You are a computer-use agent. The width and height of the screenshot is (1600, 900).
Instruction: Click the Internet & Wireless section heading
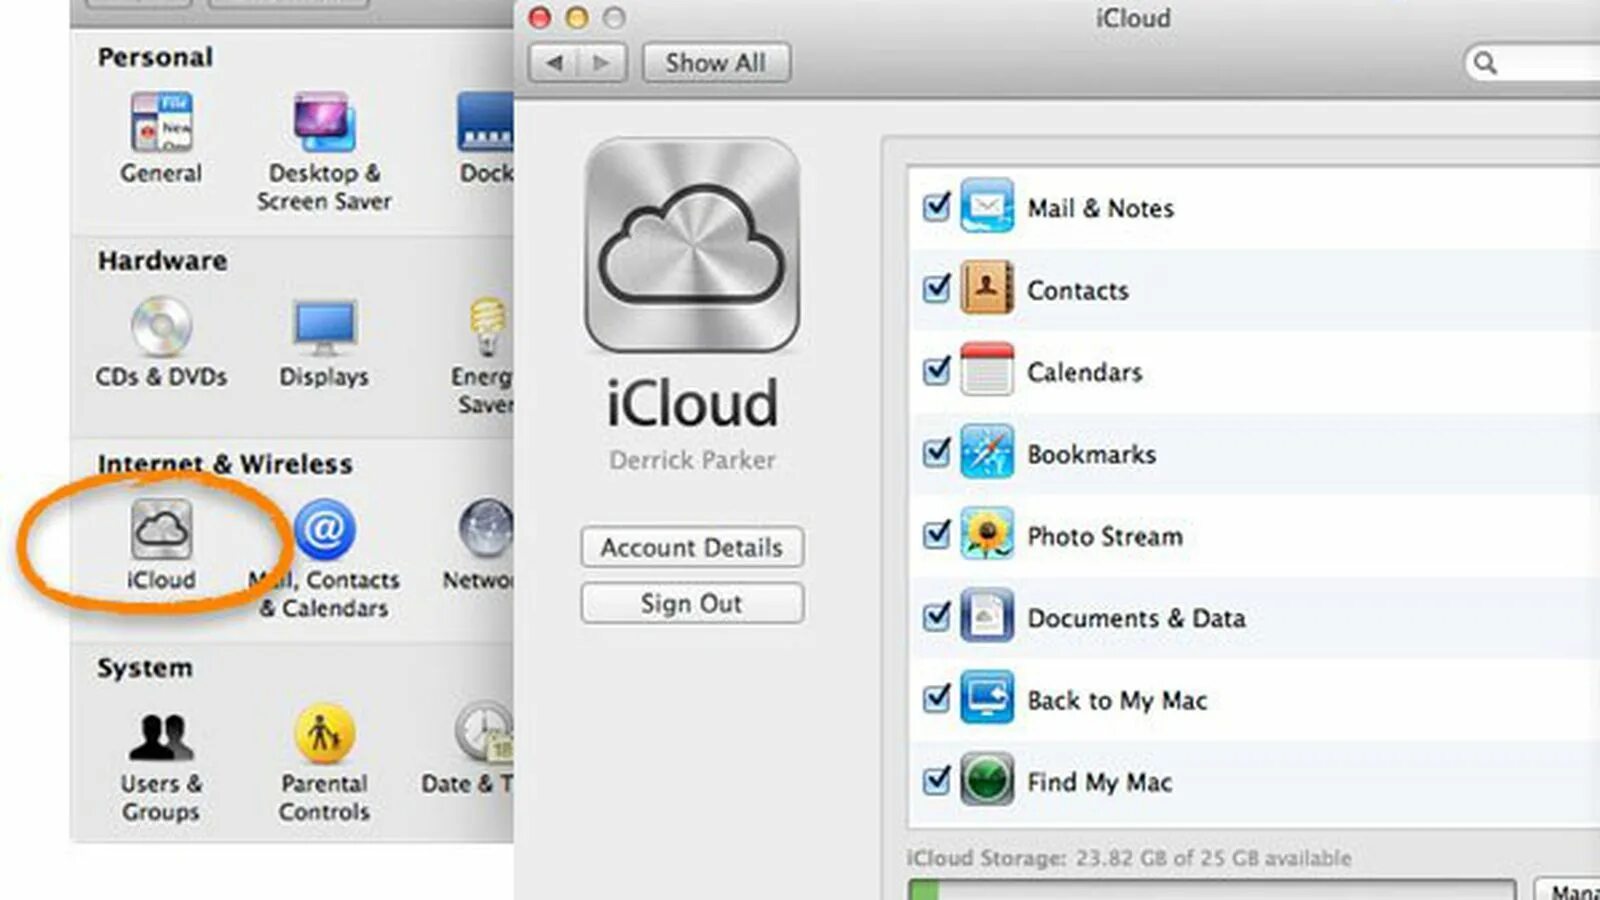pos(225,464)
